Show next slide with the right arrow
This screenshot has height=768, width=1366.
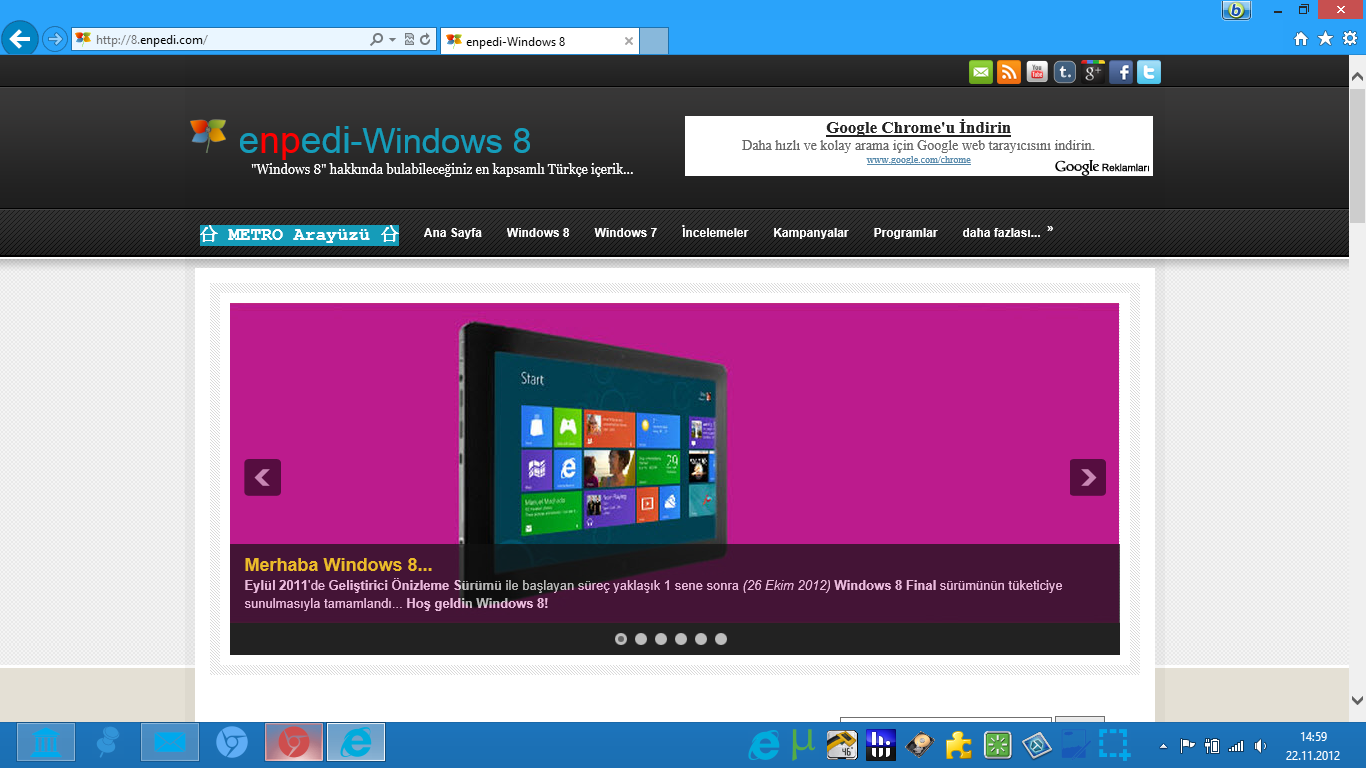[x=1088, y=477]
